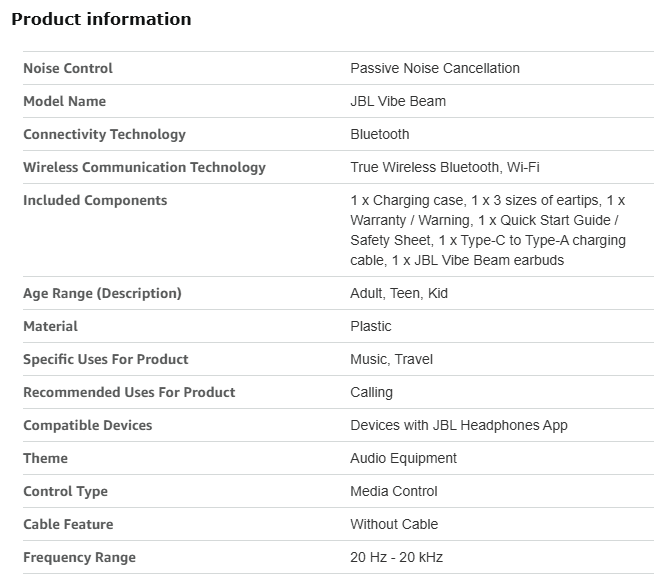Select the 'Frequency Range' label
The image size is (668, 580).
[79, 557]
